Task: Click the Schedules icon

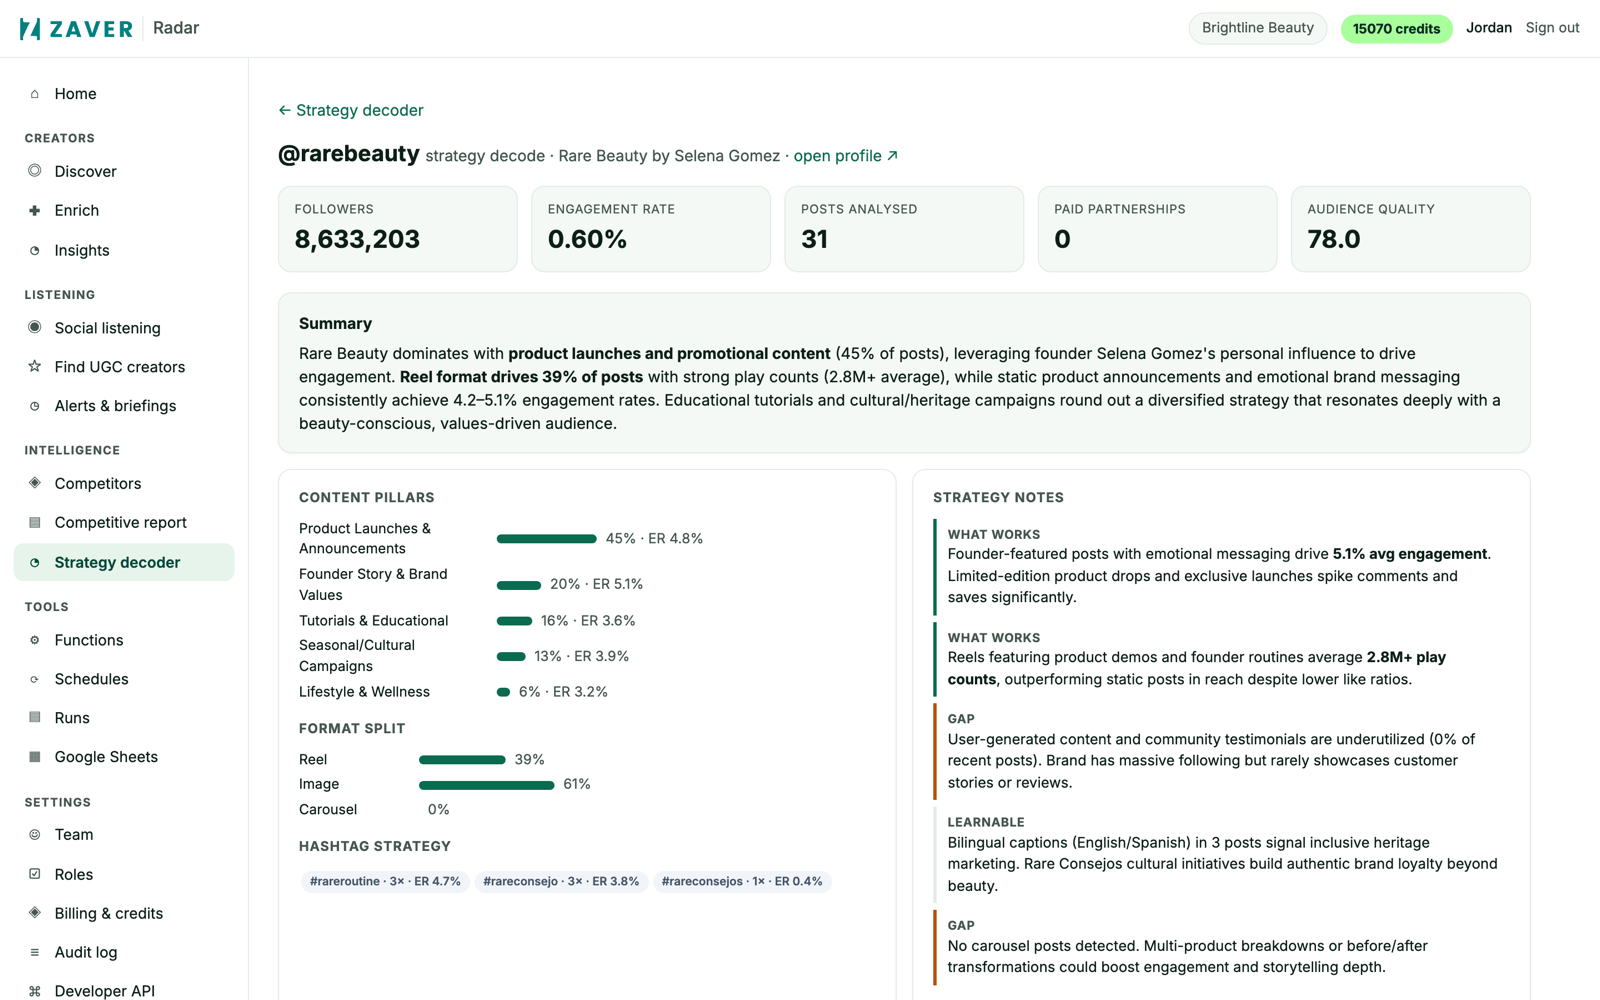Action: coord(35,679)
